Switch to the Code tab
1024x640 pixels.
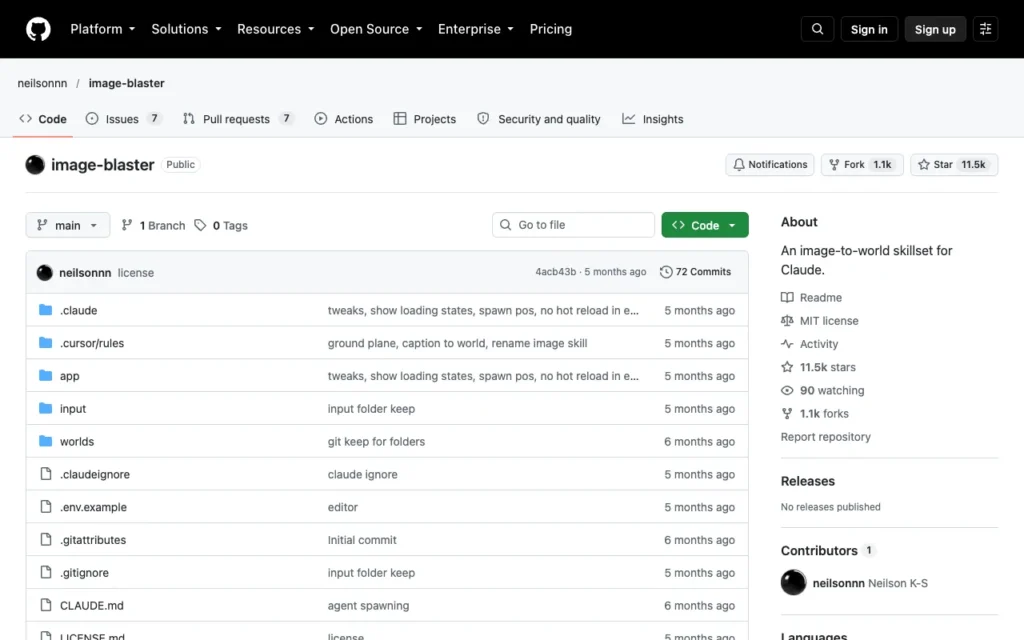(43, 119)
